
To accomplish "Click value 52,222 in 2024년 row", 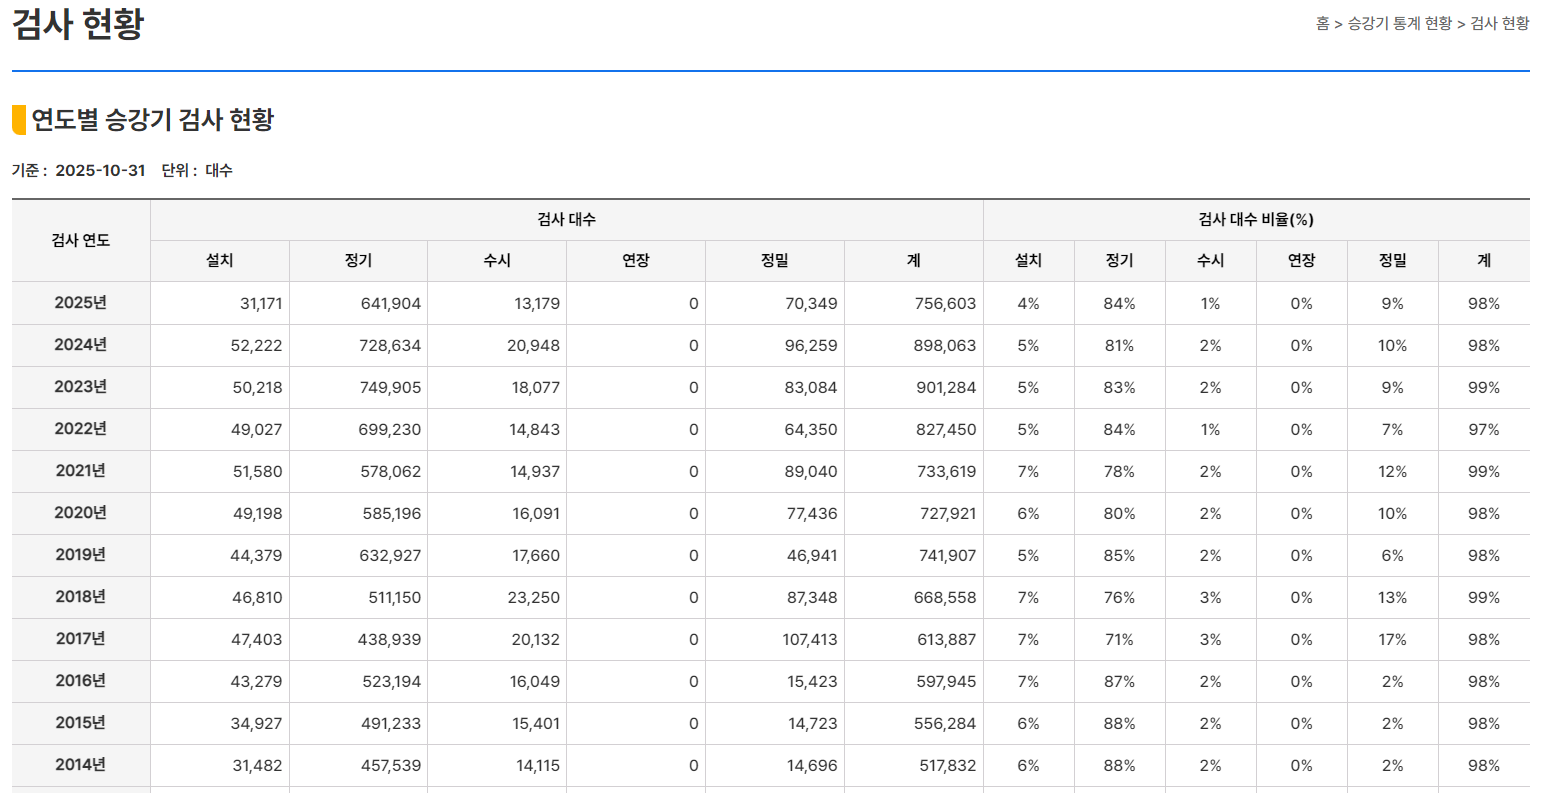I will (256, 346).
